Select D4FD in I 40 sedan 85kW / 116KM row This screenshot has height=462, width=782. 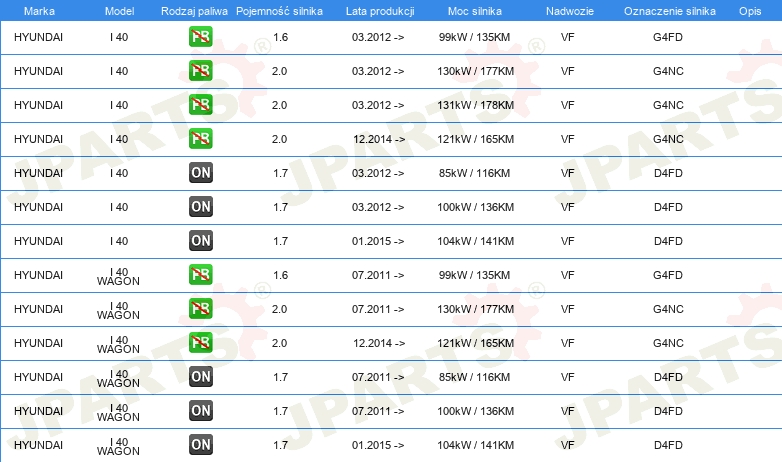668,173
